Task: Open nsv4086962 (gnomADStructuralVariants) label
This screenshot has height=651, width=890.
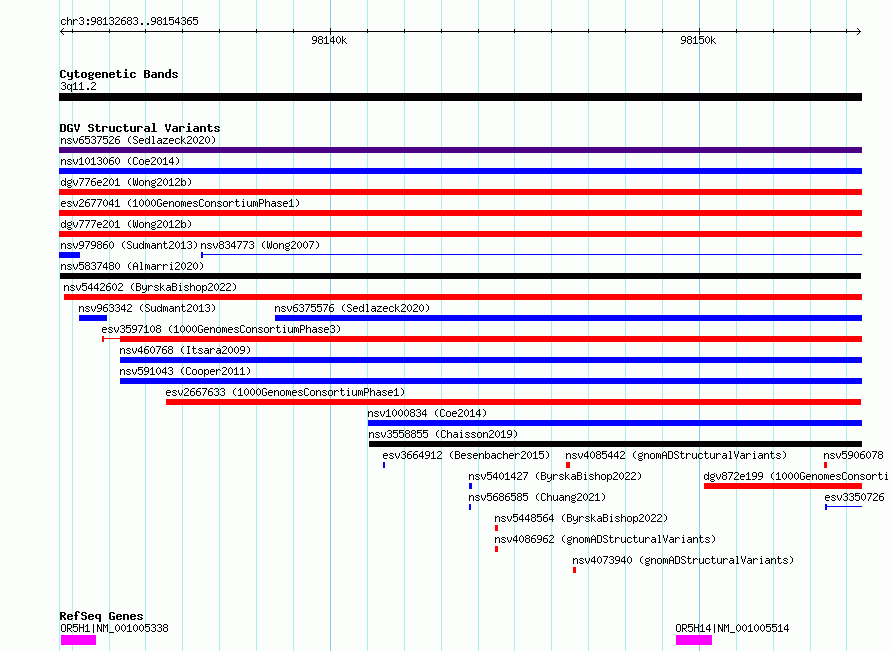Action: (x=605, y=539)
